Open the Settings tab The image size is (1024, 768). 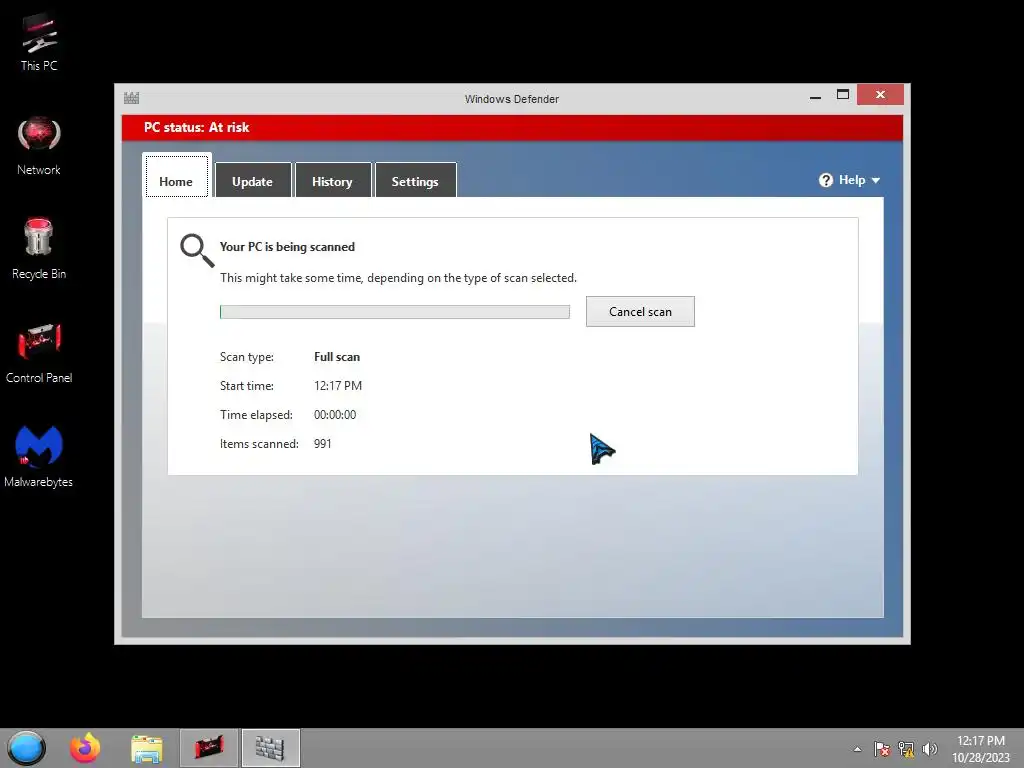[x=415, y=180]
